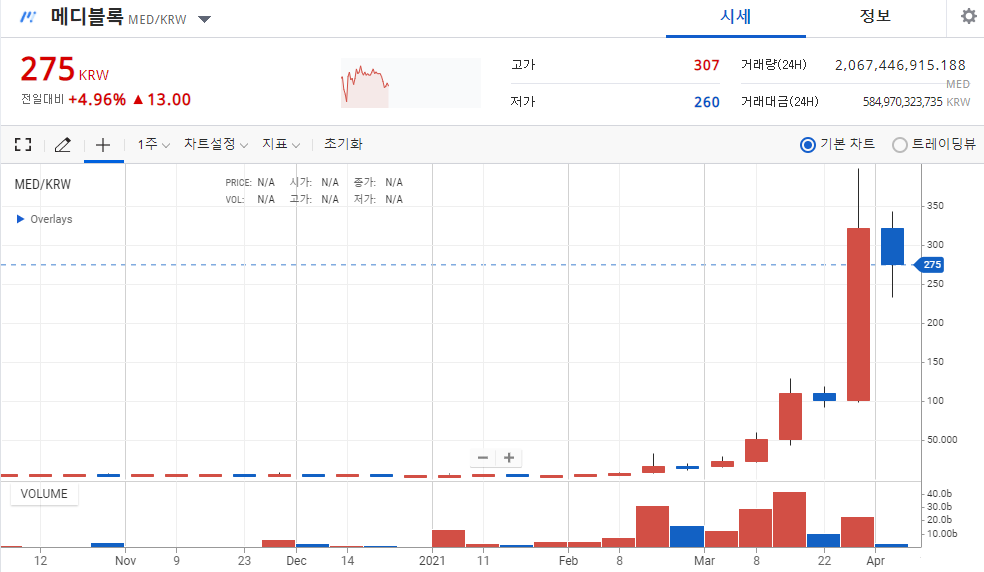Select the 트레이딩뷰 radio button
The height and width of the screenshot is (572, 984).
tap(899, 145)
